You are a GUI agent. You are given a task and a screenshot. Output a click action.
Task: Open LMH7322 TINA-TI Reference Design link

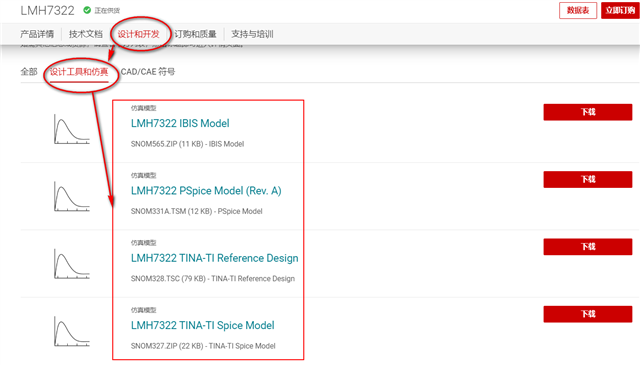[x=215, y=258]
